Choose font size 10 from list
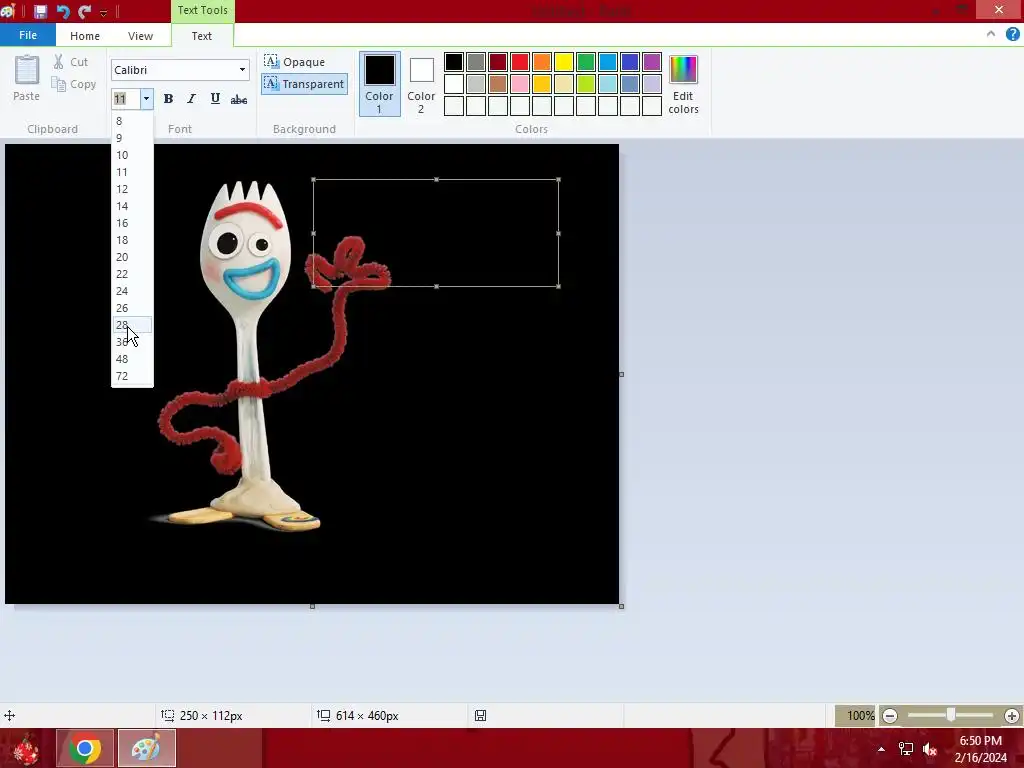The width and height of the screenshot is (1024, 768). click(133, 155)
